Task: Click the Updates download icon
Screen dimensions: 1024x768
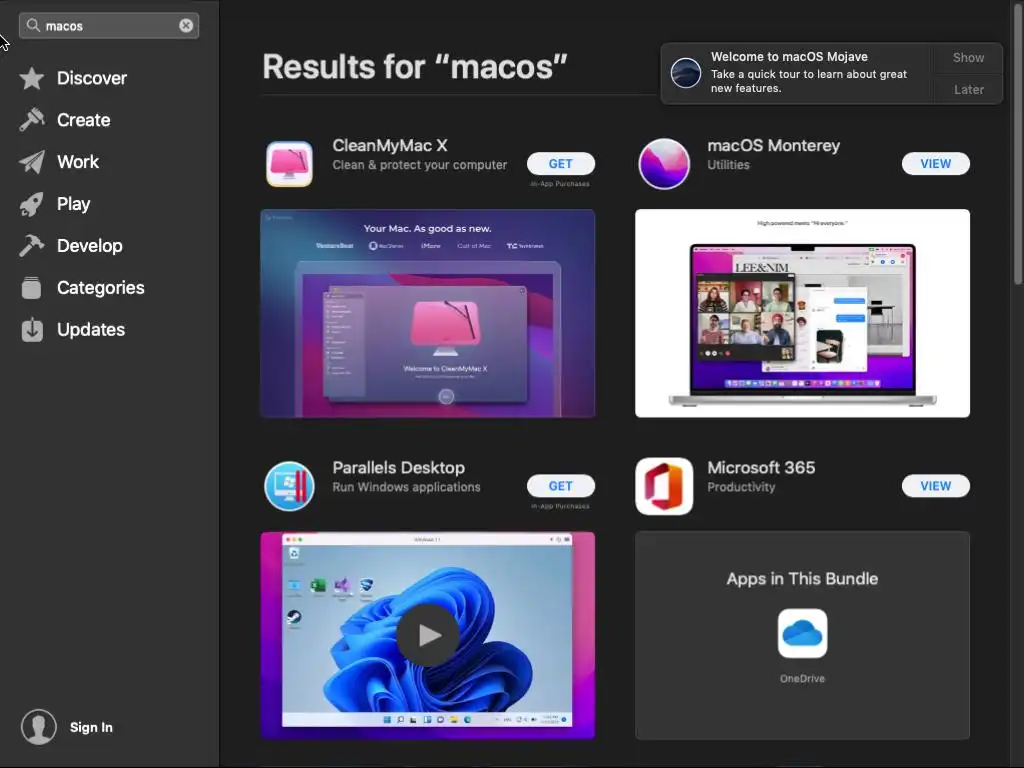Action: pos(31,330)
